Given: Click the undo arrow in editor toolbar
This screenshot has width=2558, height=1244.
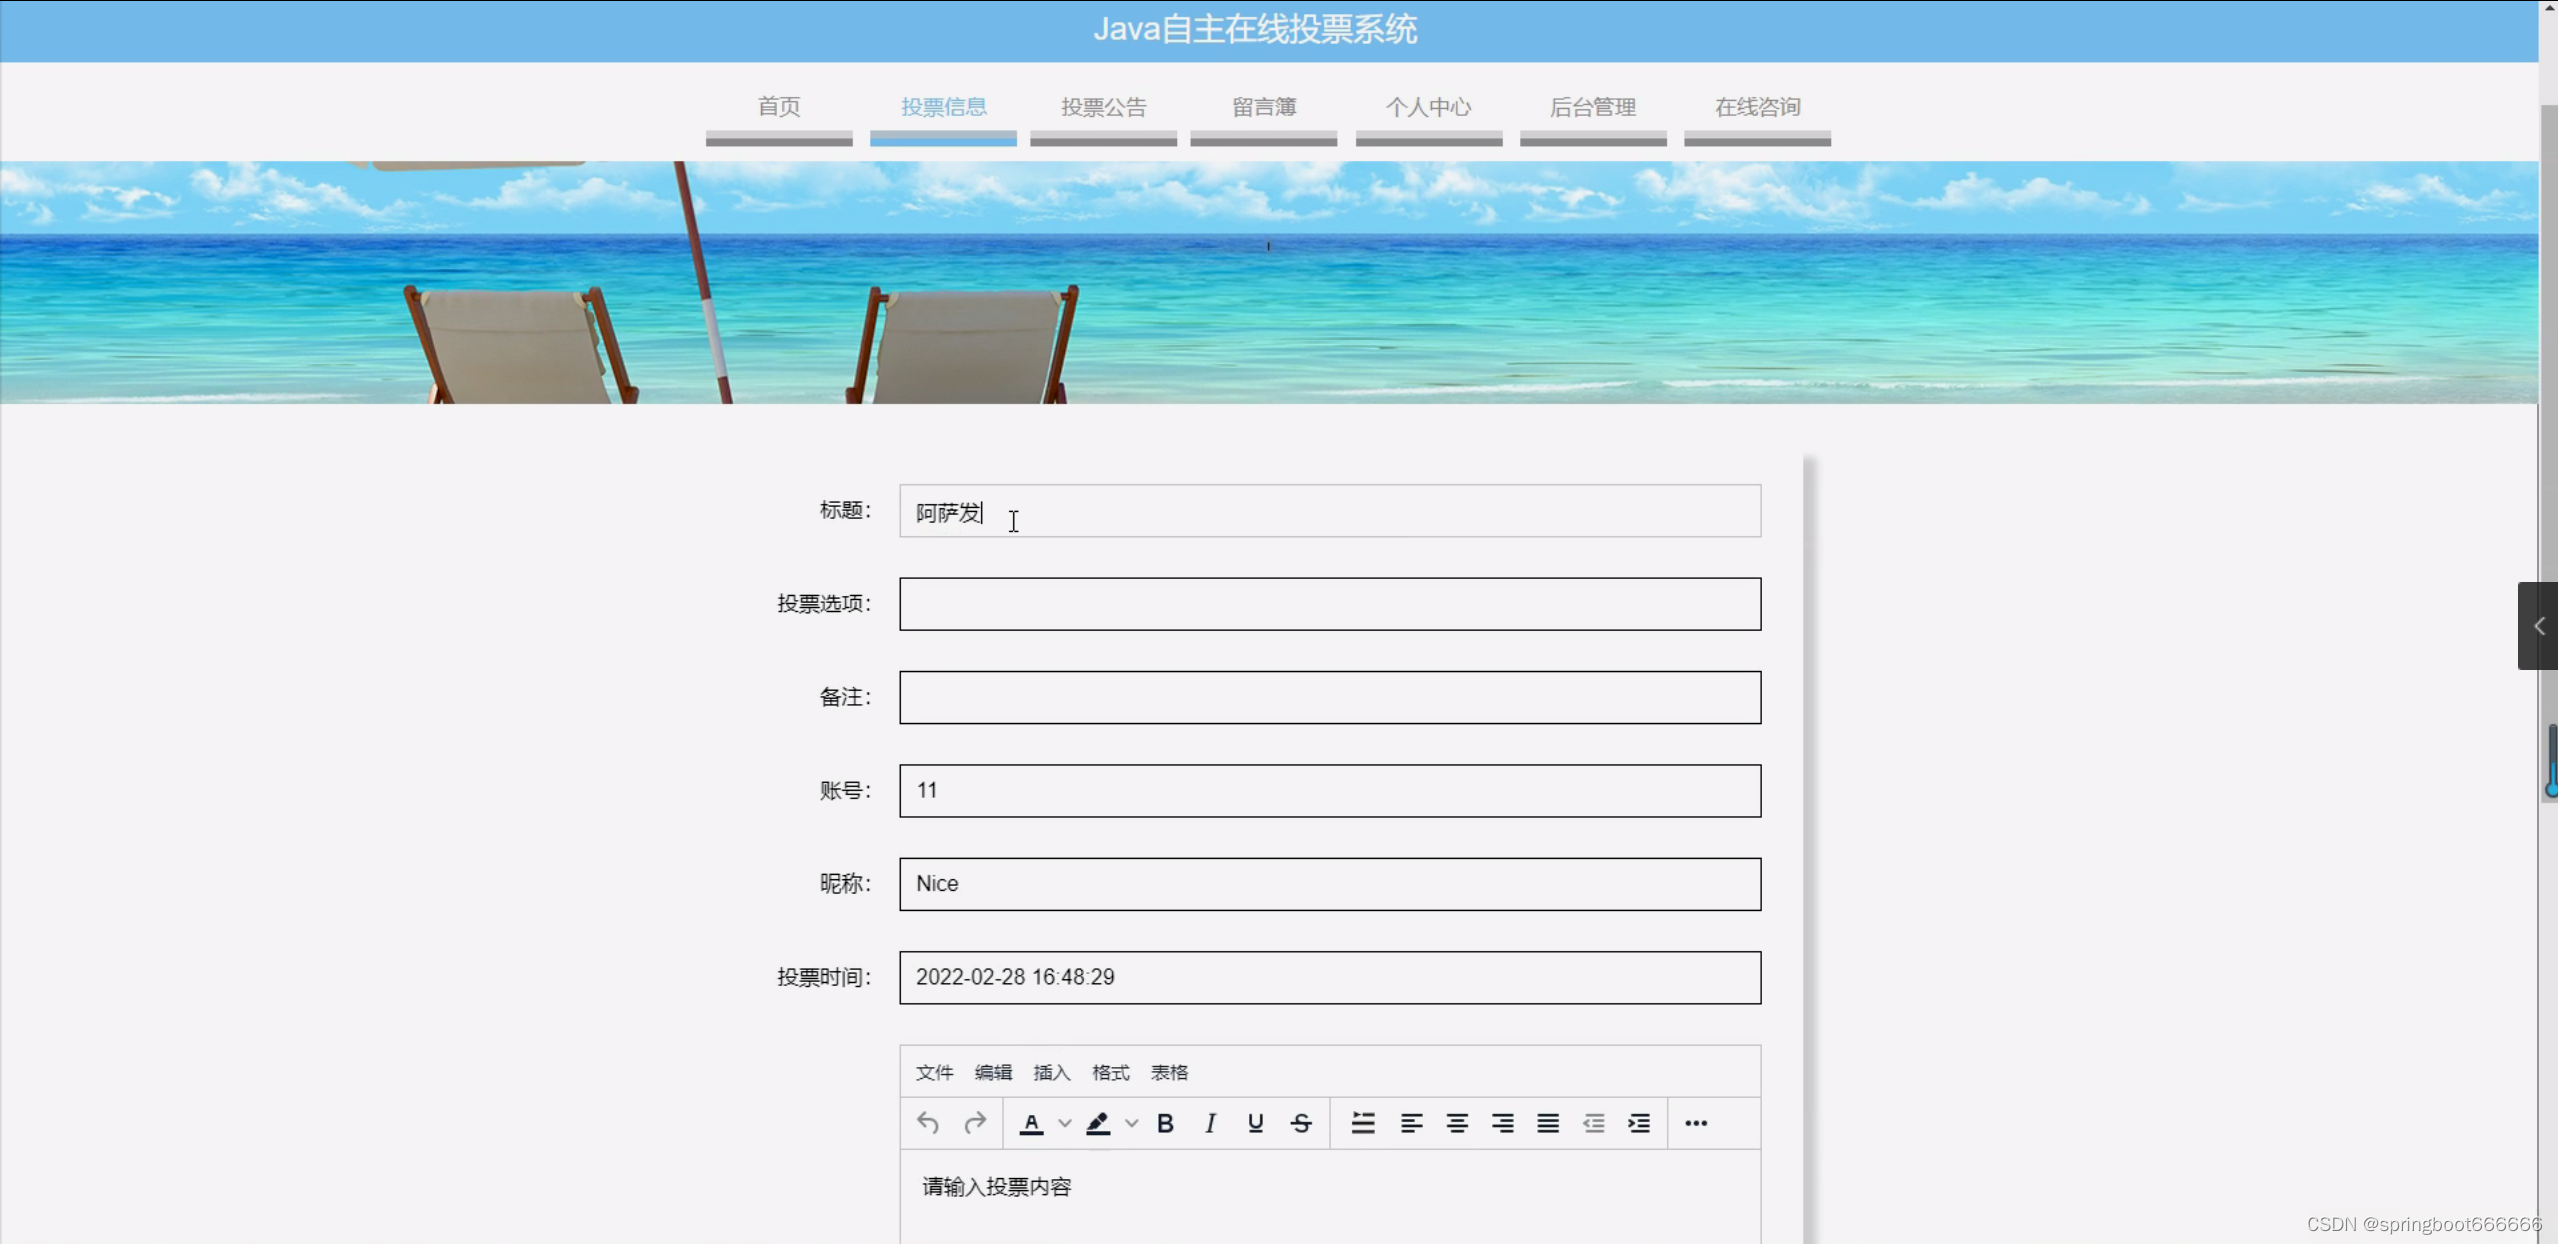Looking at the screenshot, I should coord(927,1123).
